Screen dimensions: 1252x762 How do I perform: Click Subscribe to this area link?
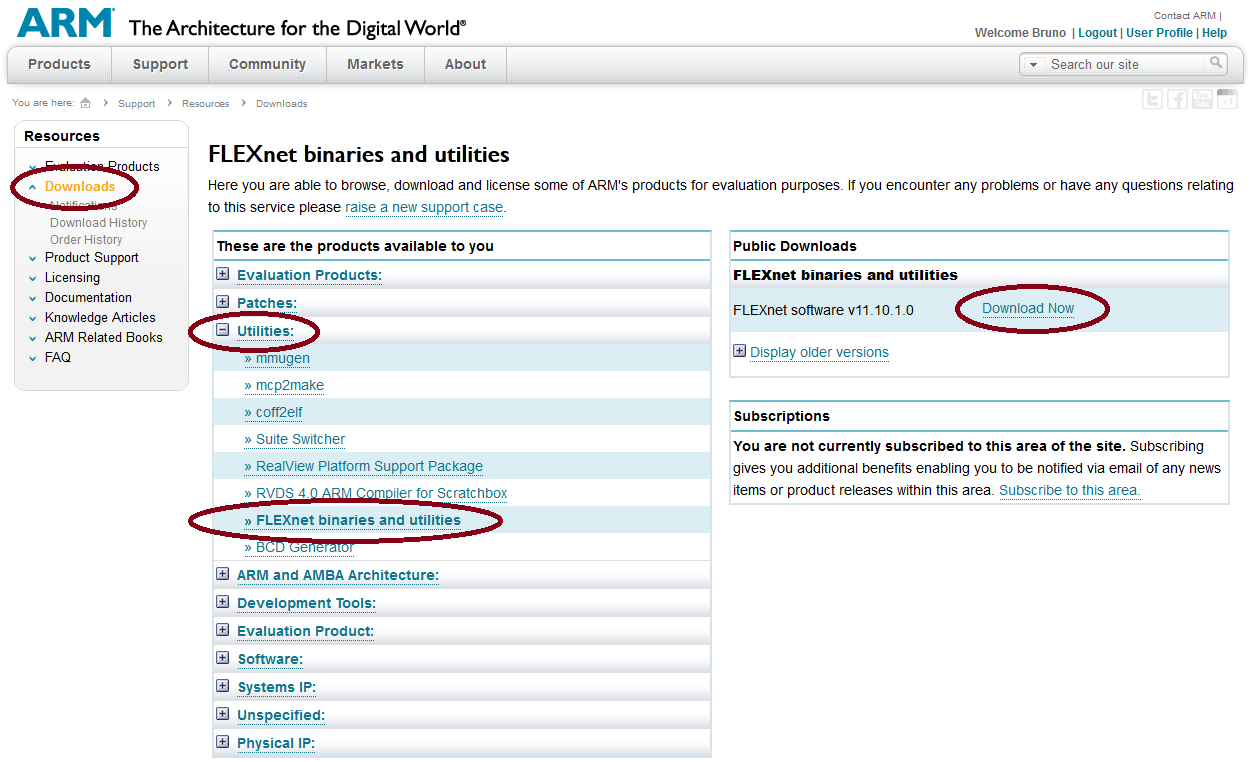(x=1069, y=490)
